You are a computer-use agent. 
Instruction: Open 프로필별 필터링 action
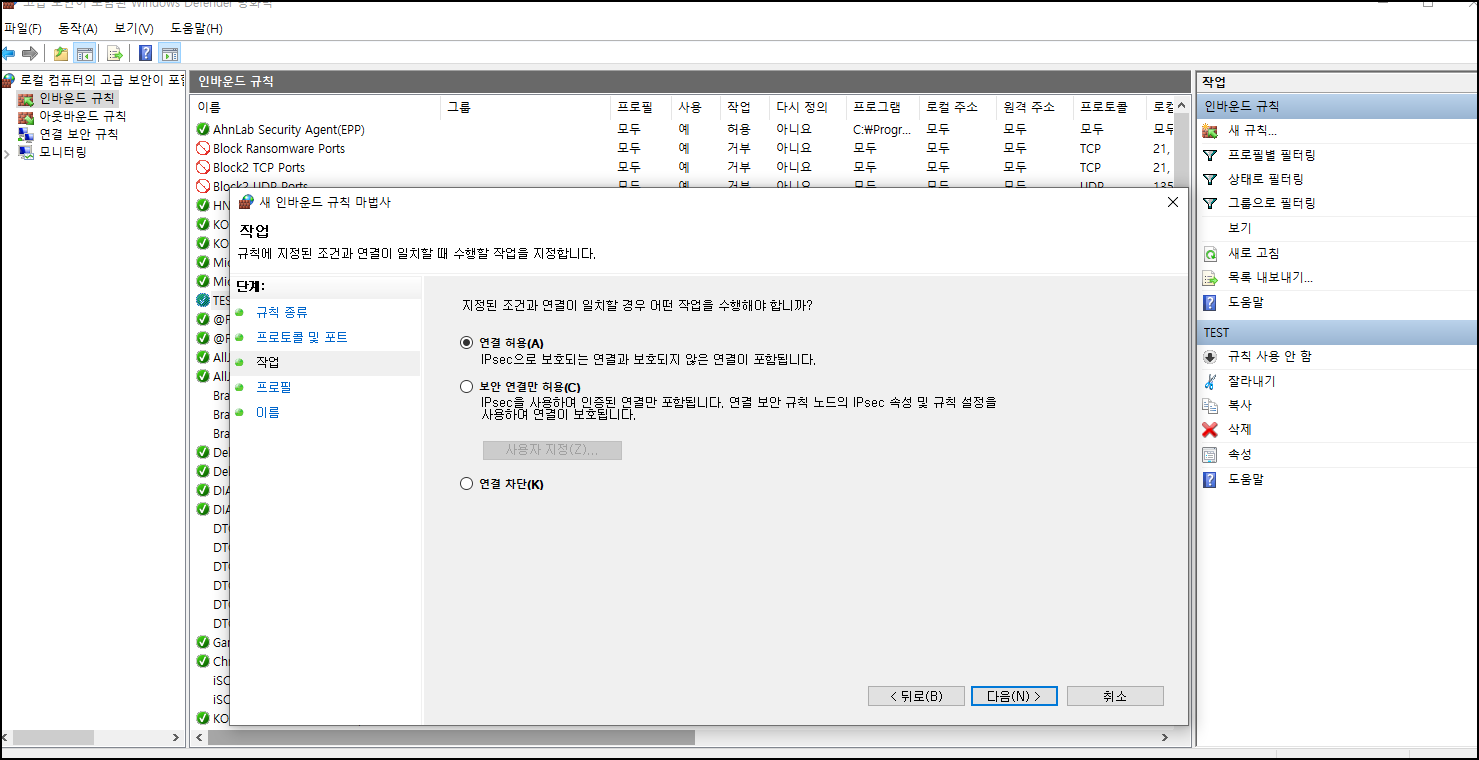pos(1272,155)
